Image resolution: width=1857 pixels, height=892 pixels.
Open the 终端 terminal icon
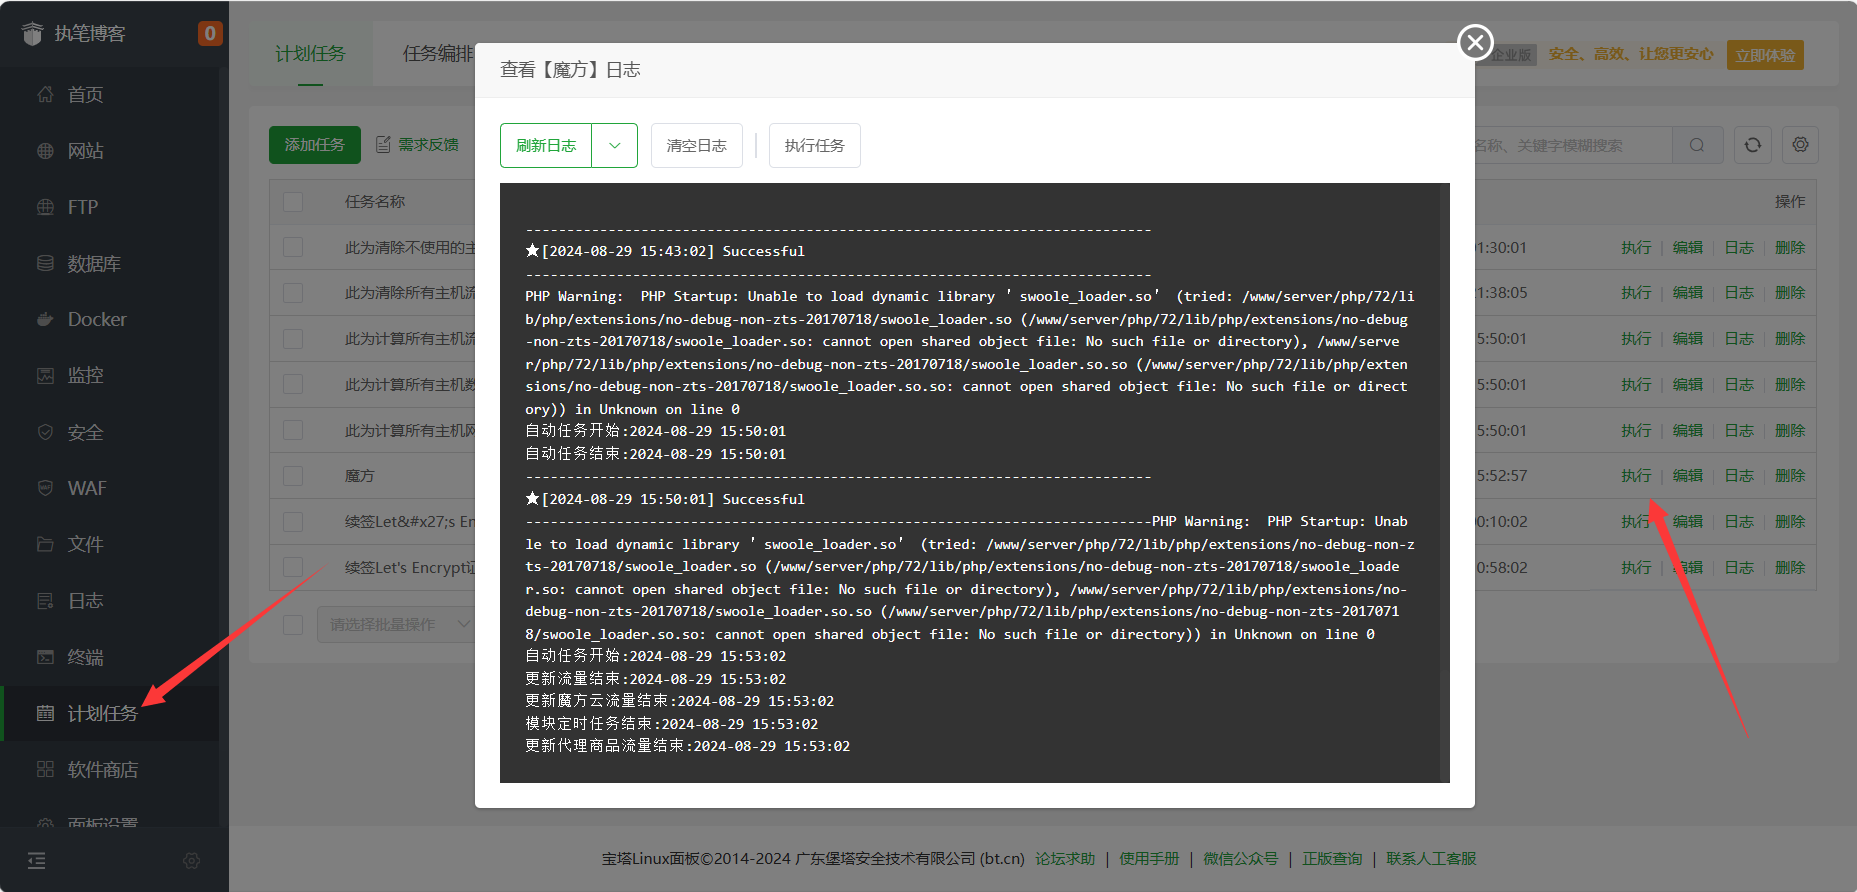pyautogui.click(x=45, y=657)
